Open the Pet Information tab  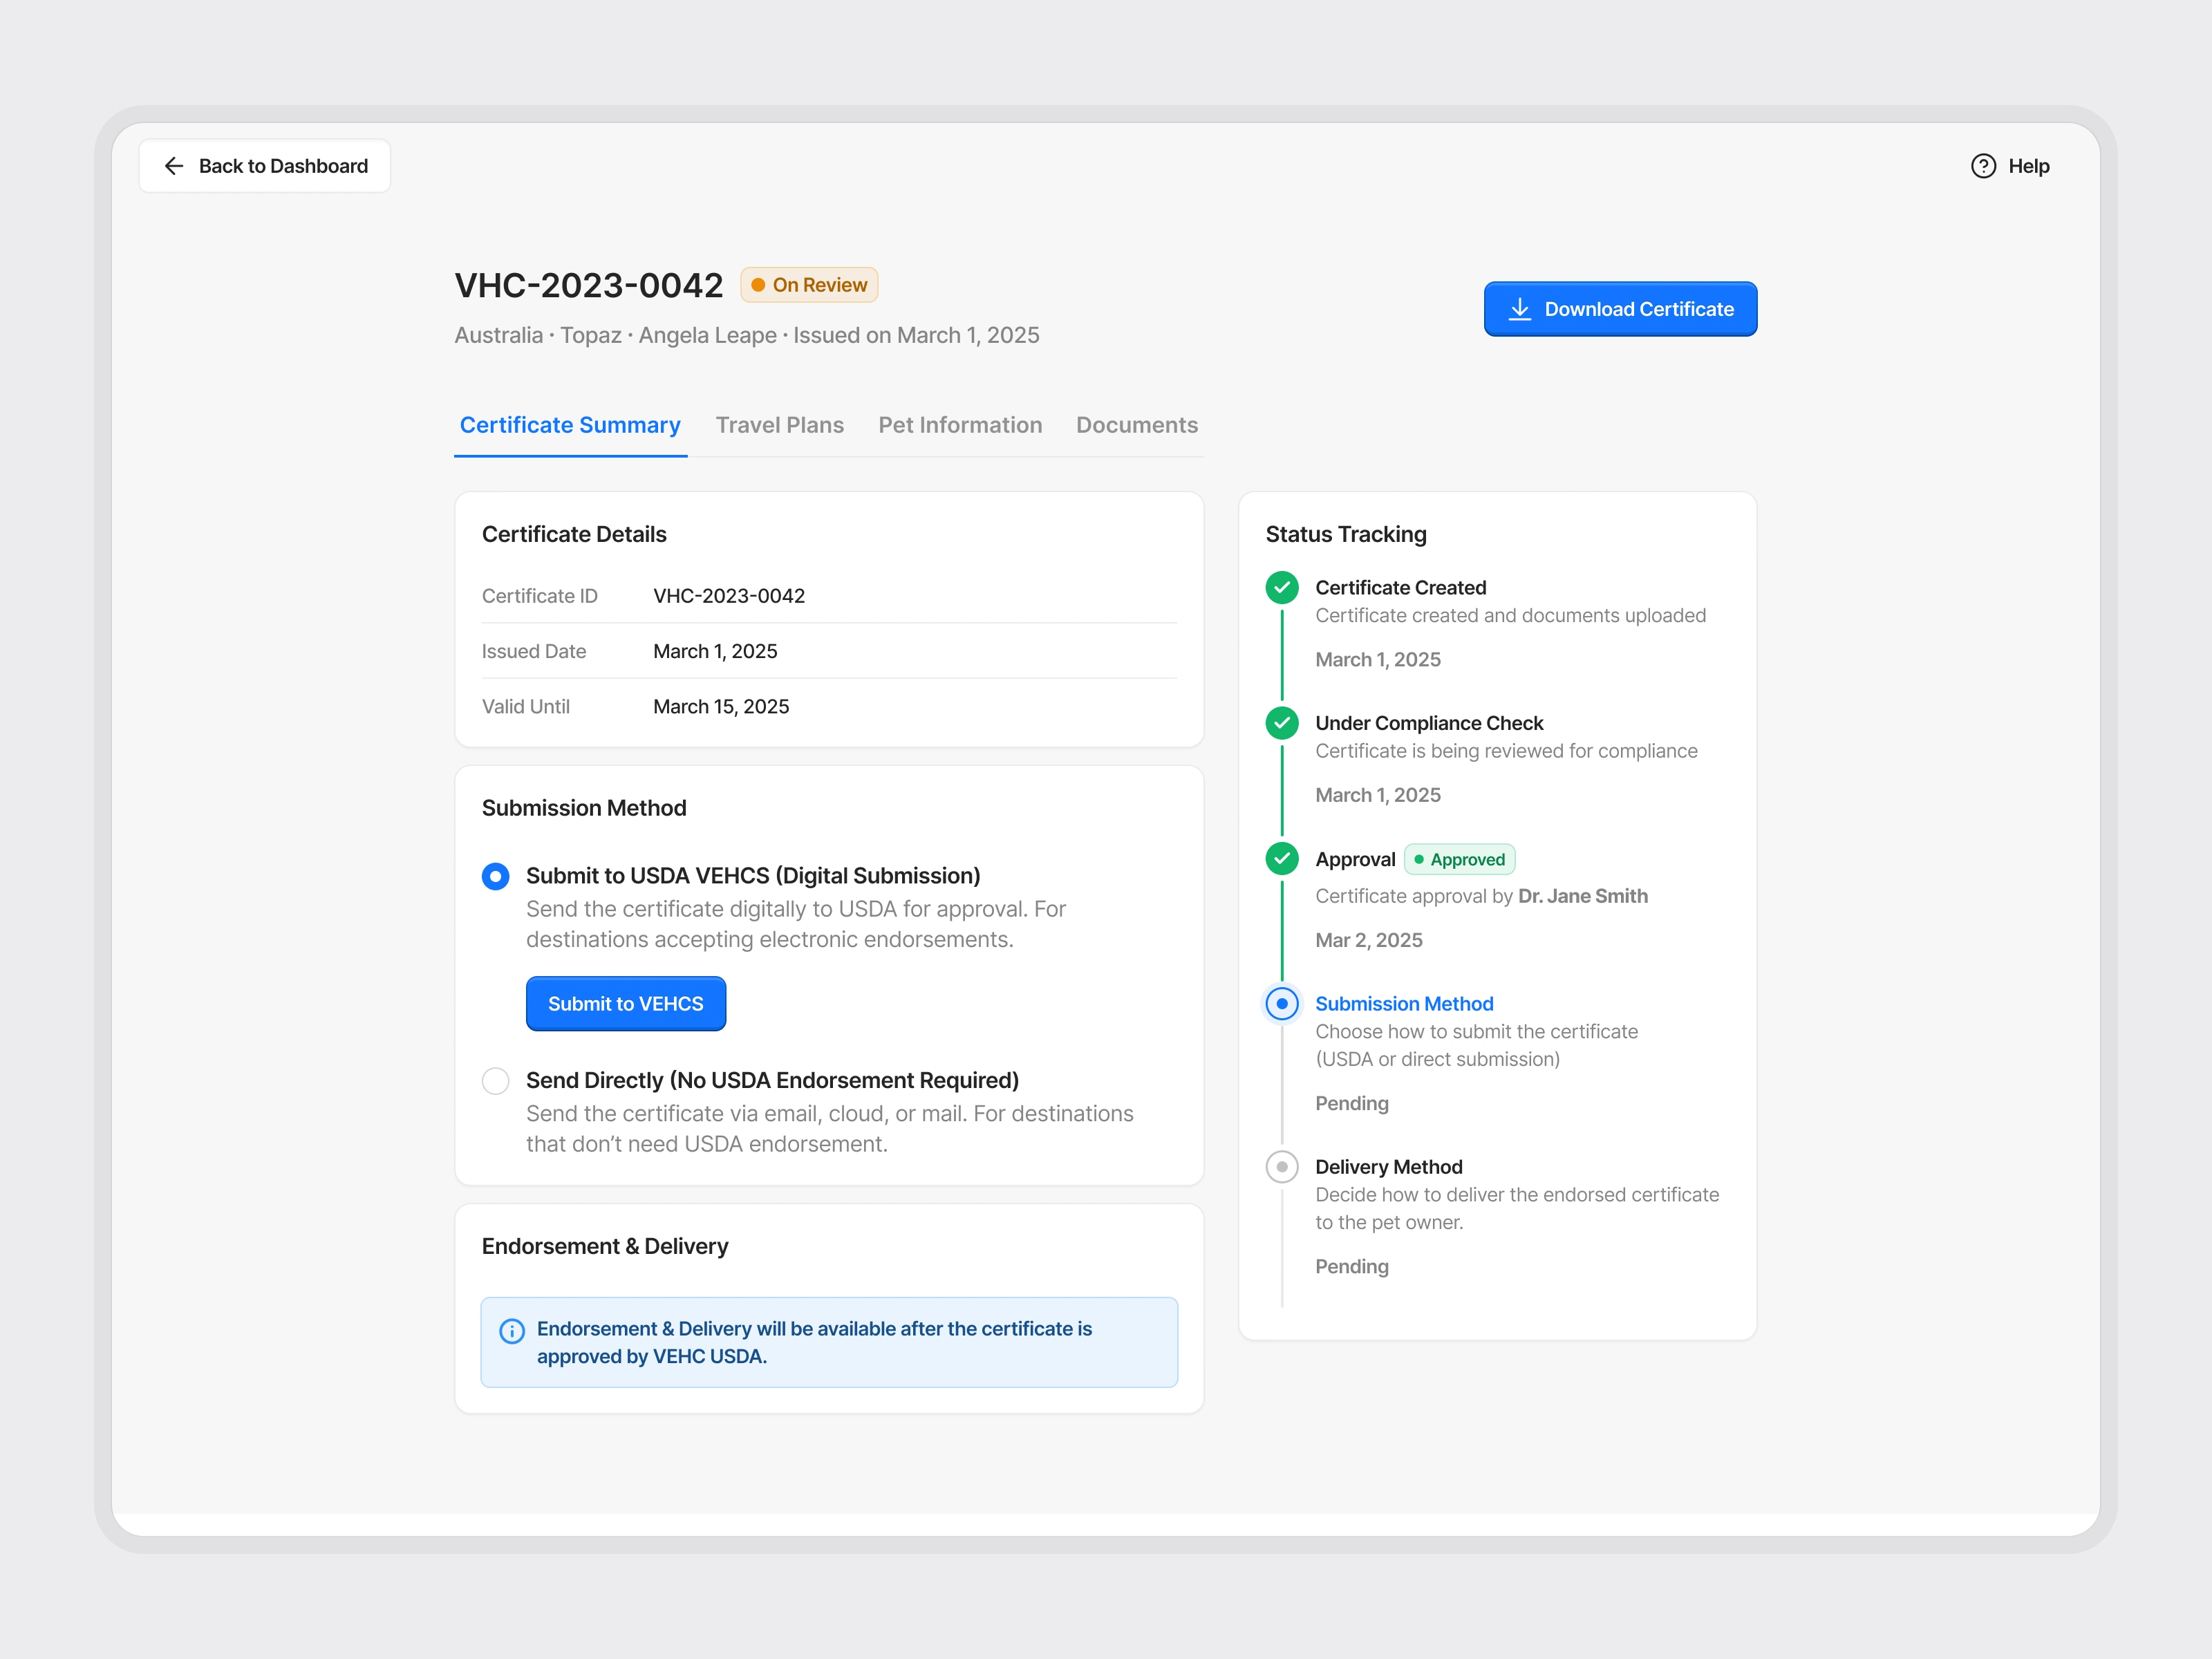click(959, 425)
